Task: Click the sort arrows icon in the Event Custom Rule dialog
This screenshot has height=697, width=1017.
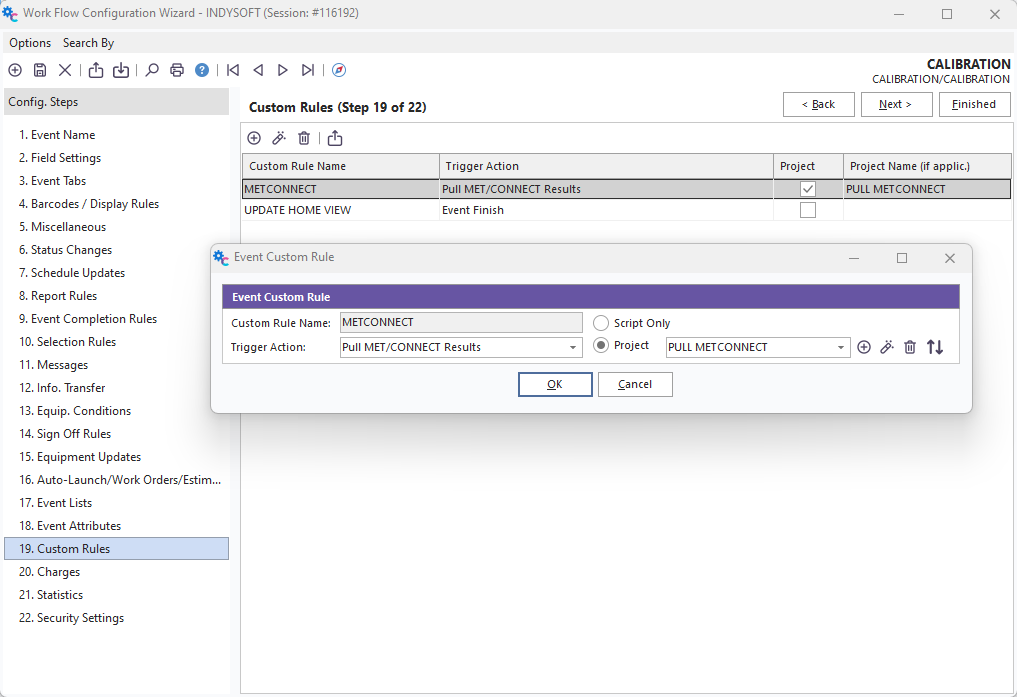Action: click(935, 347)
